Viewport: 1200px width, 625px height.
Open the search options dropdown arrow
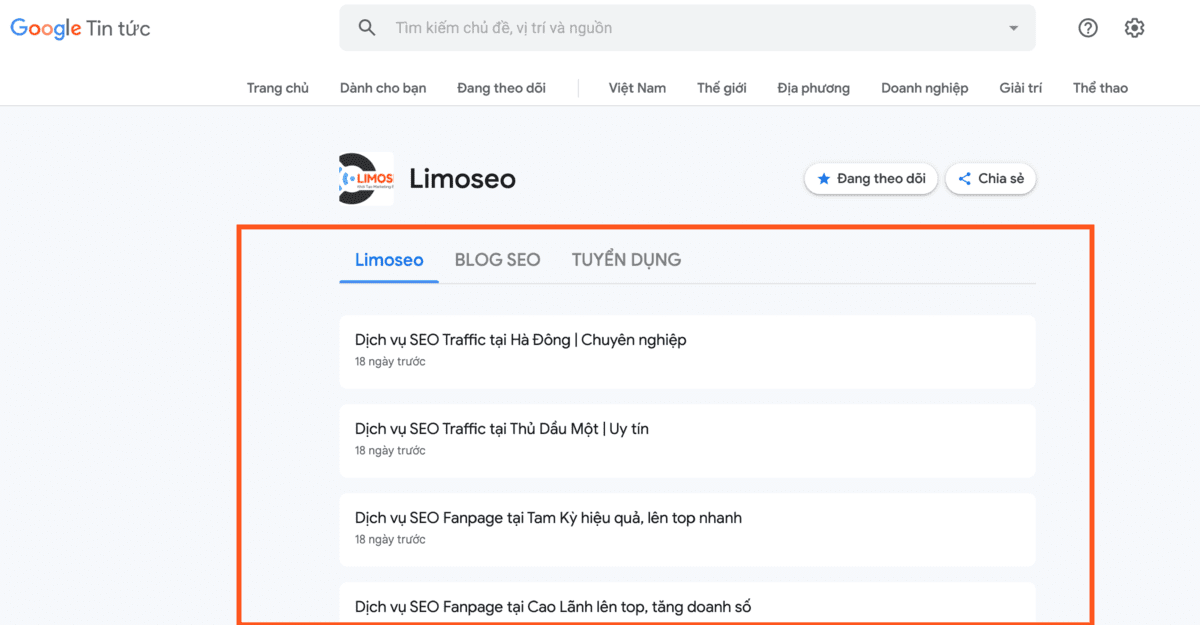(x=1013, y=28)
